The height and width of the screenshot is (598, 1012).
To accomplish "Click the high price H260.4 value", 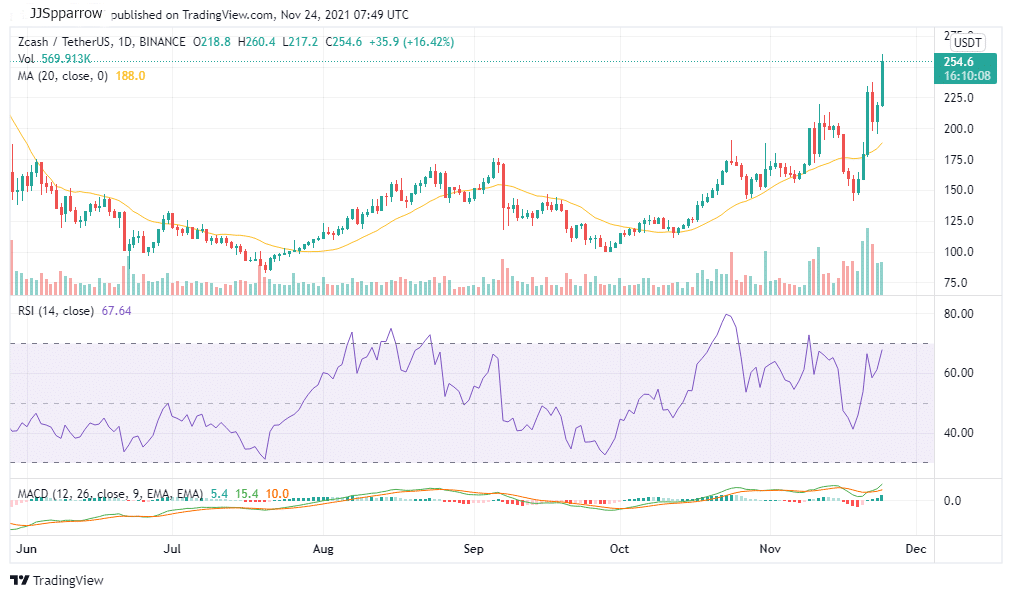I will tap(256, 42).
